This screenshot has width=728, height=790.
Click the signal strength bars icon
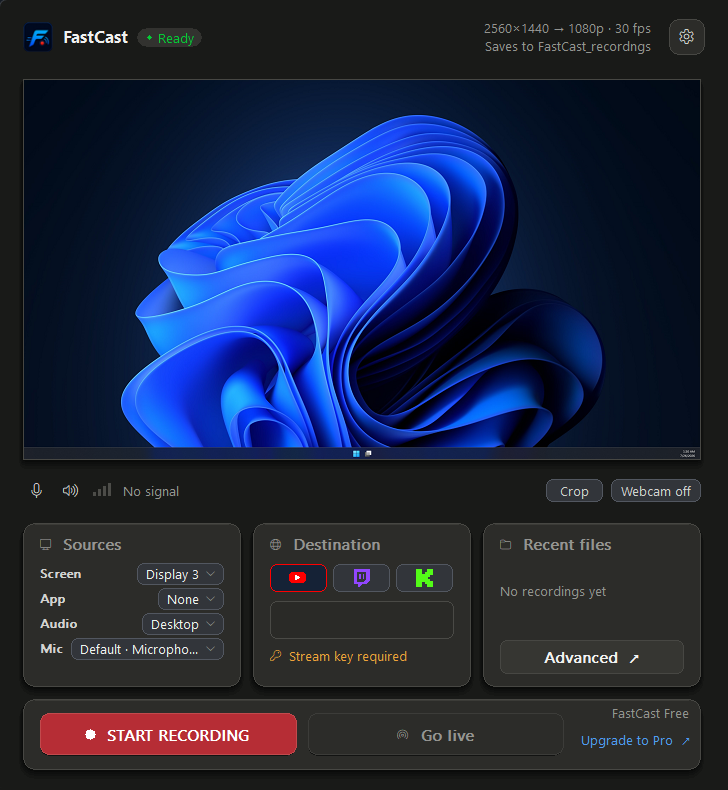(x=102, y=490)
